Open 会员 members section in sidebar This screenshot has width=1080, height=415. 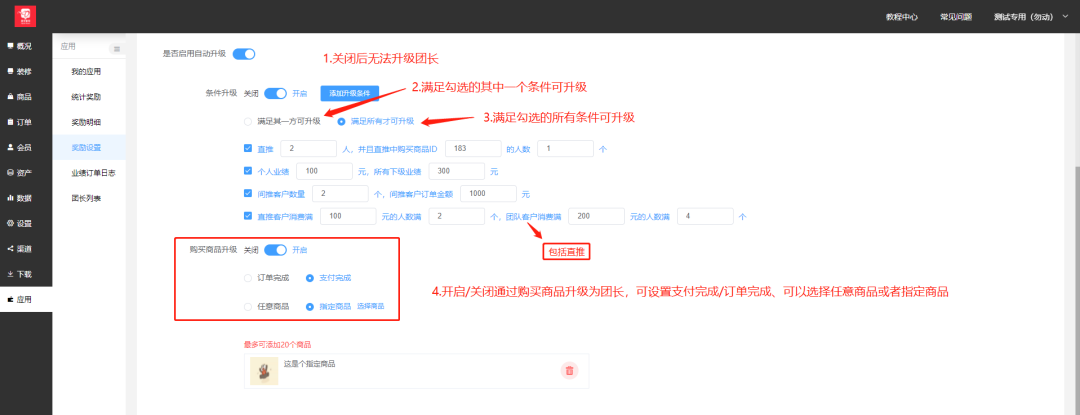pyautogui.click(x=20, y=147)
